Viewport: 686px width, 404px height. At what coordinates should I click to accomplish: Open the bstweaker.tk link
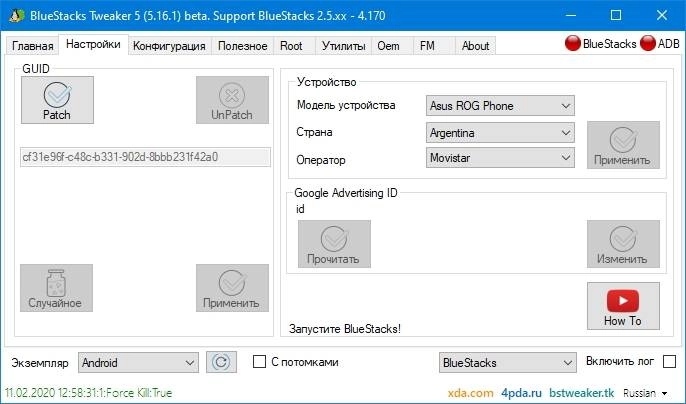click(x=581, y=393)
